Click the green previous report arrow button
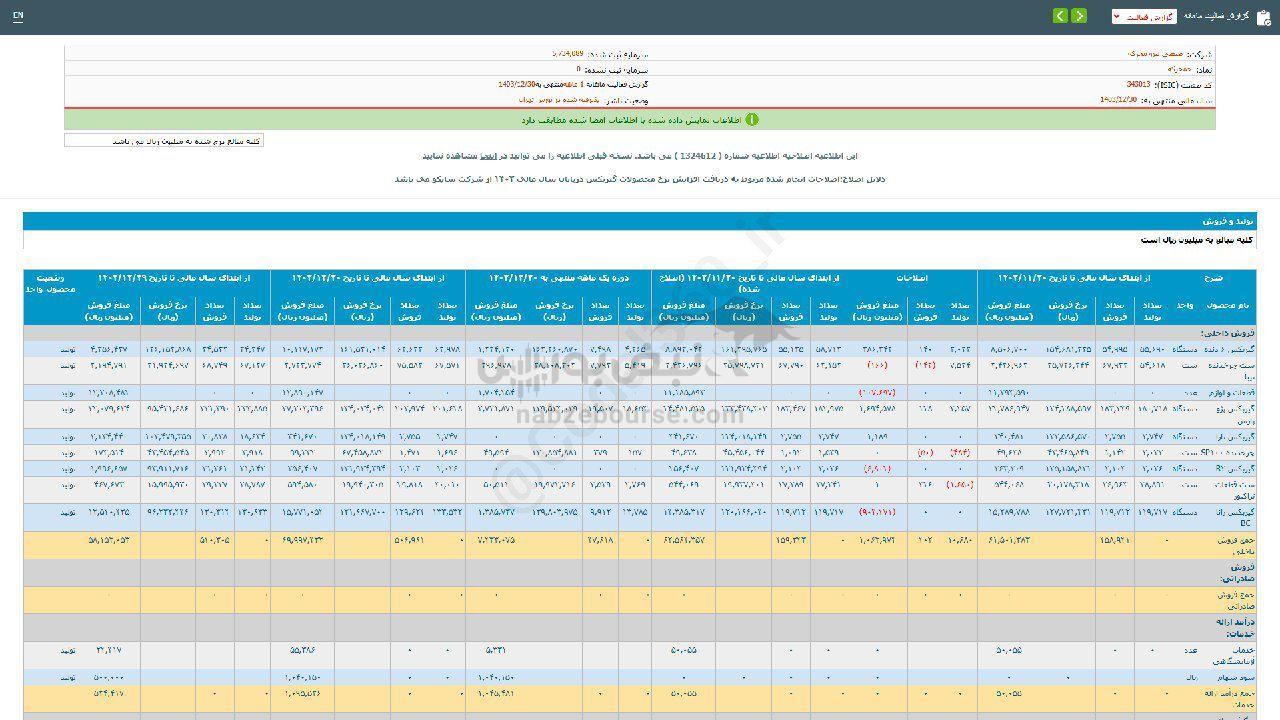Image resolution: width=1280 pixels, height=720 pixels. 1060,16
